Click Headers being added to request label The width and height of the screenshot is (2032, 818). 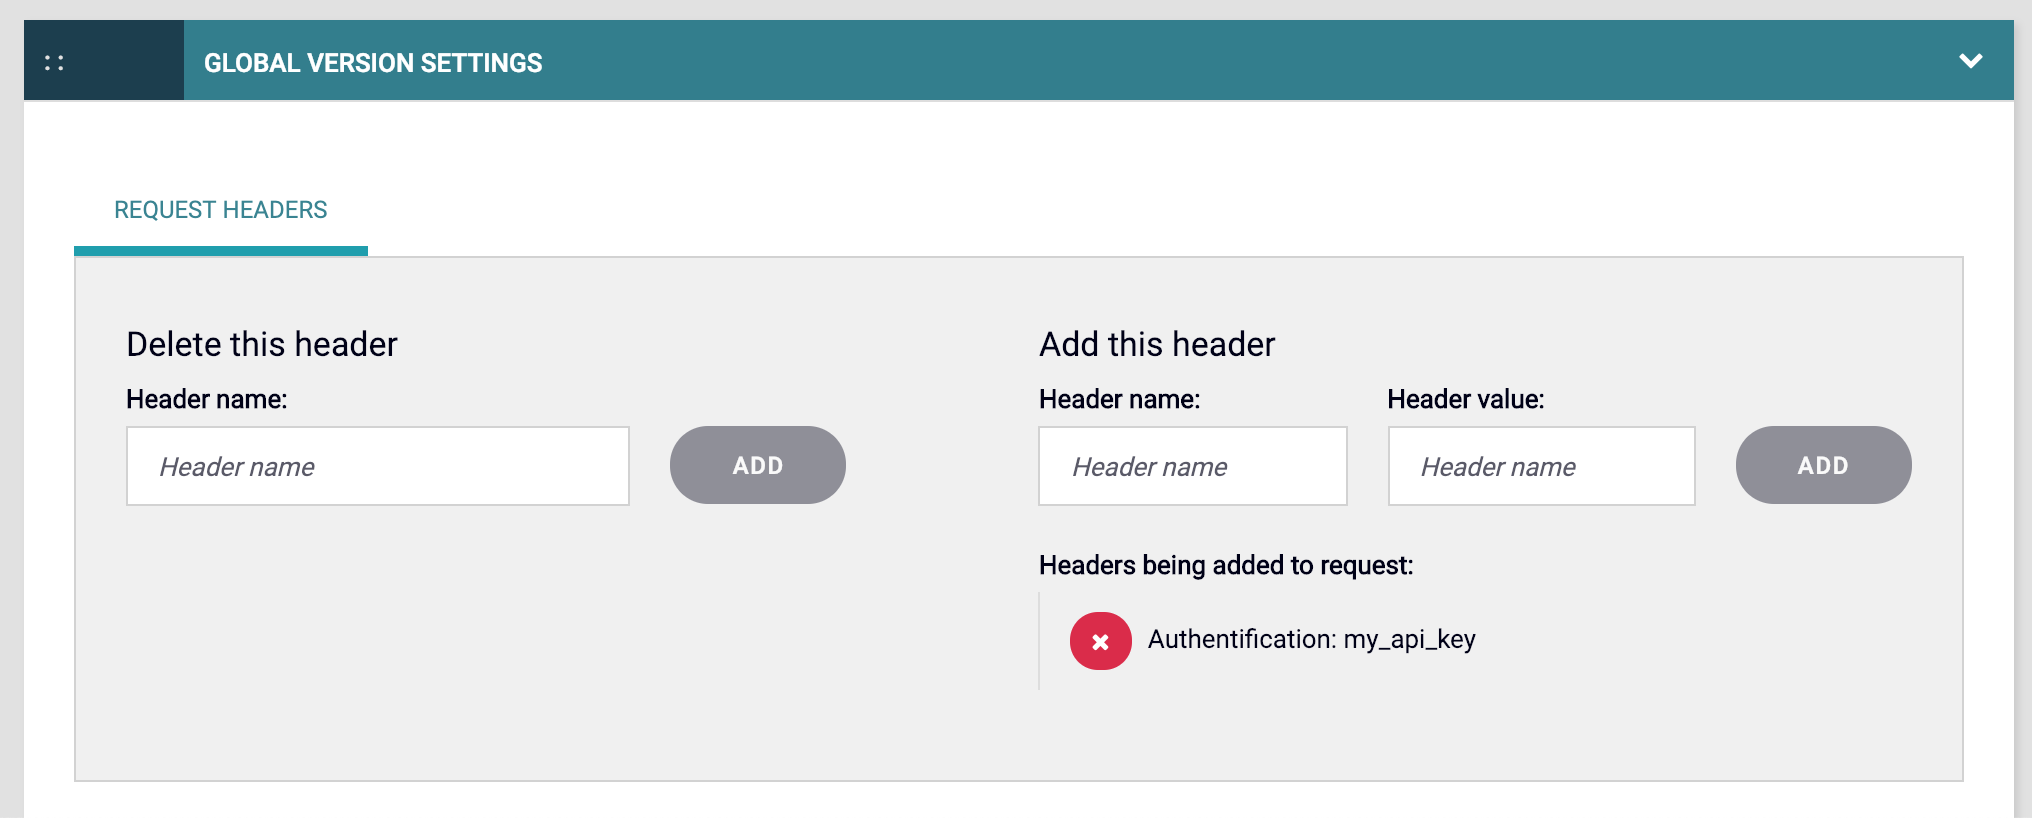click(x=1226, y=566)
